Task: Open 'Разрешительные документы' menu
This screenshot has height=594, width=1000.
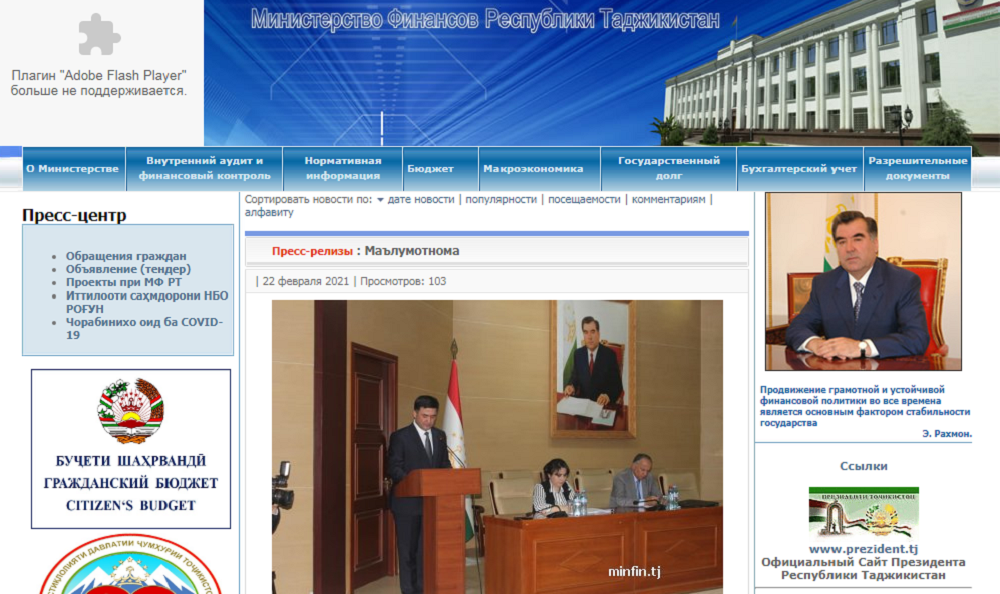Action: coord(917,168)
